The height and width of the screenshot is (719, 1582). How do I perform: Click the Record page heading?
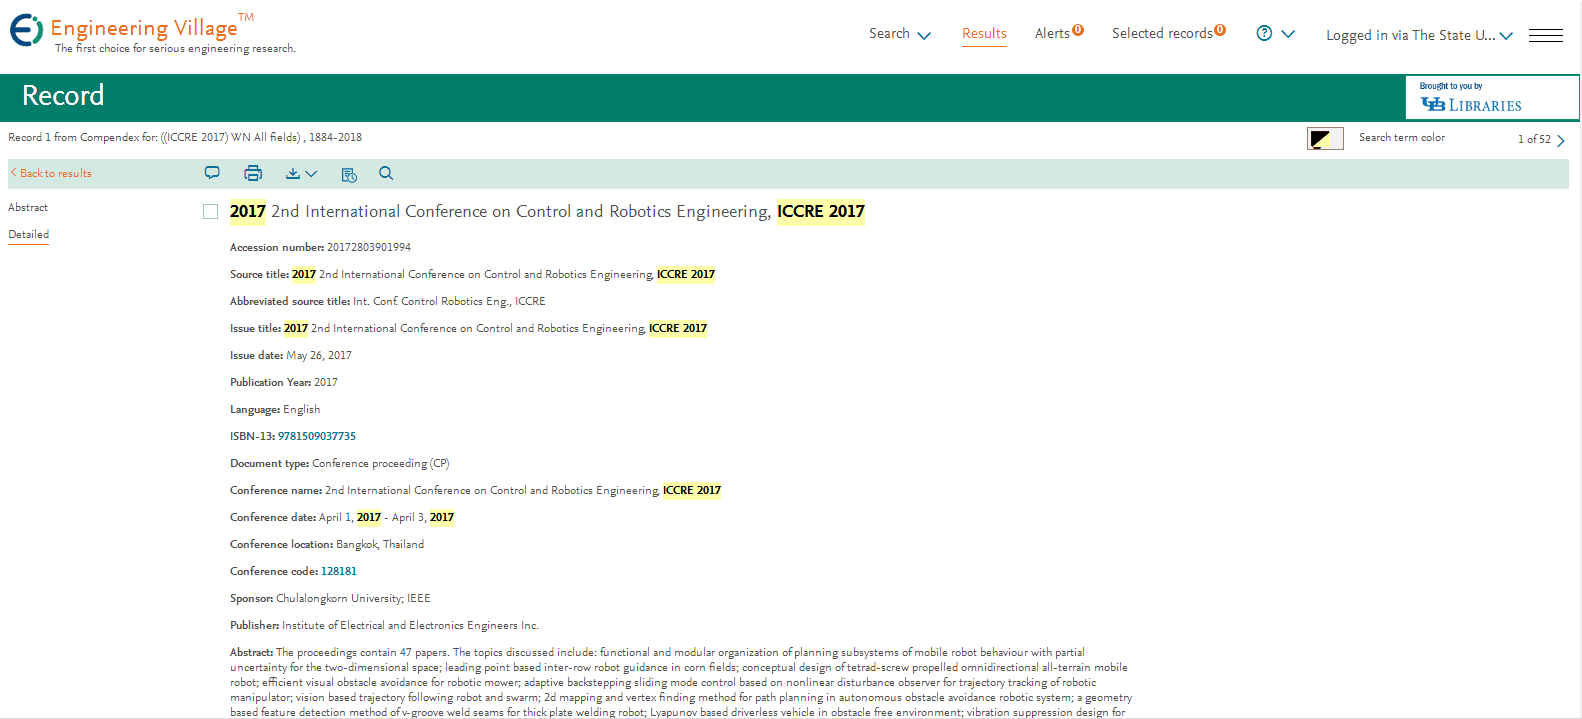point(63,96)
